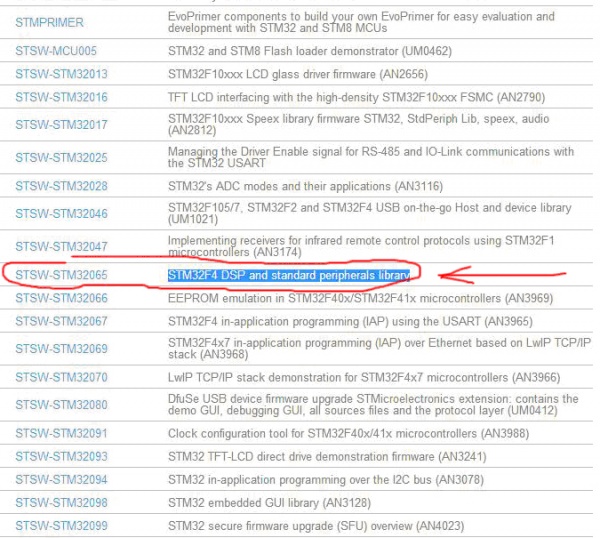The height and width of the screenshot is (538, 600).
Task: Open the STSW-STM32094 link
Action: pyautogui.click(x=61, y=479)
